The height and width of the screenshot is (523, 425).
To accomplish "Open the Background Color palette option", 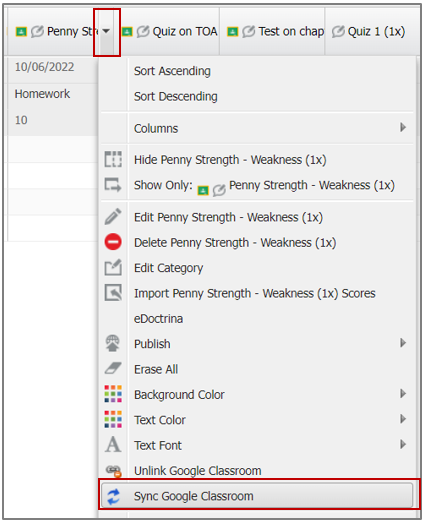I will pos(179,395).
